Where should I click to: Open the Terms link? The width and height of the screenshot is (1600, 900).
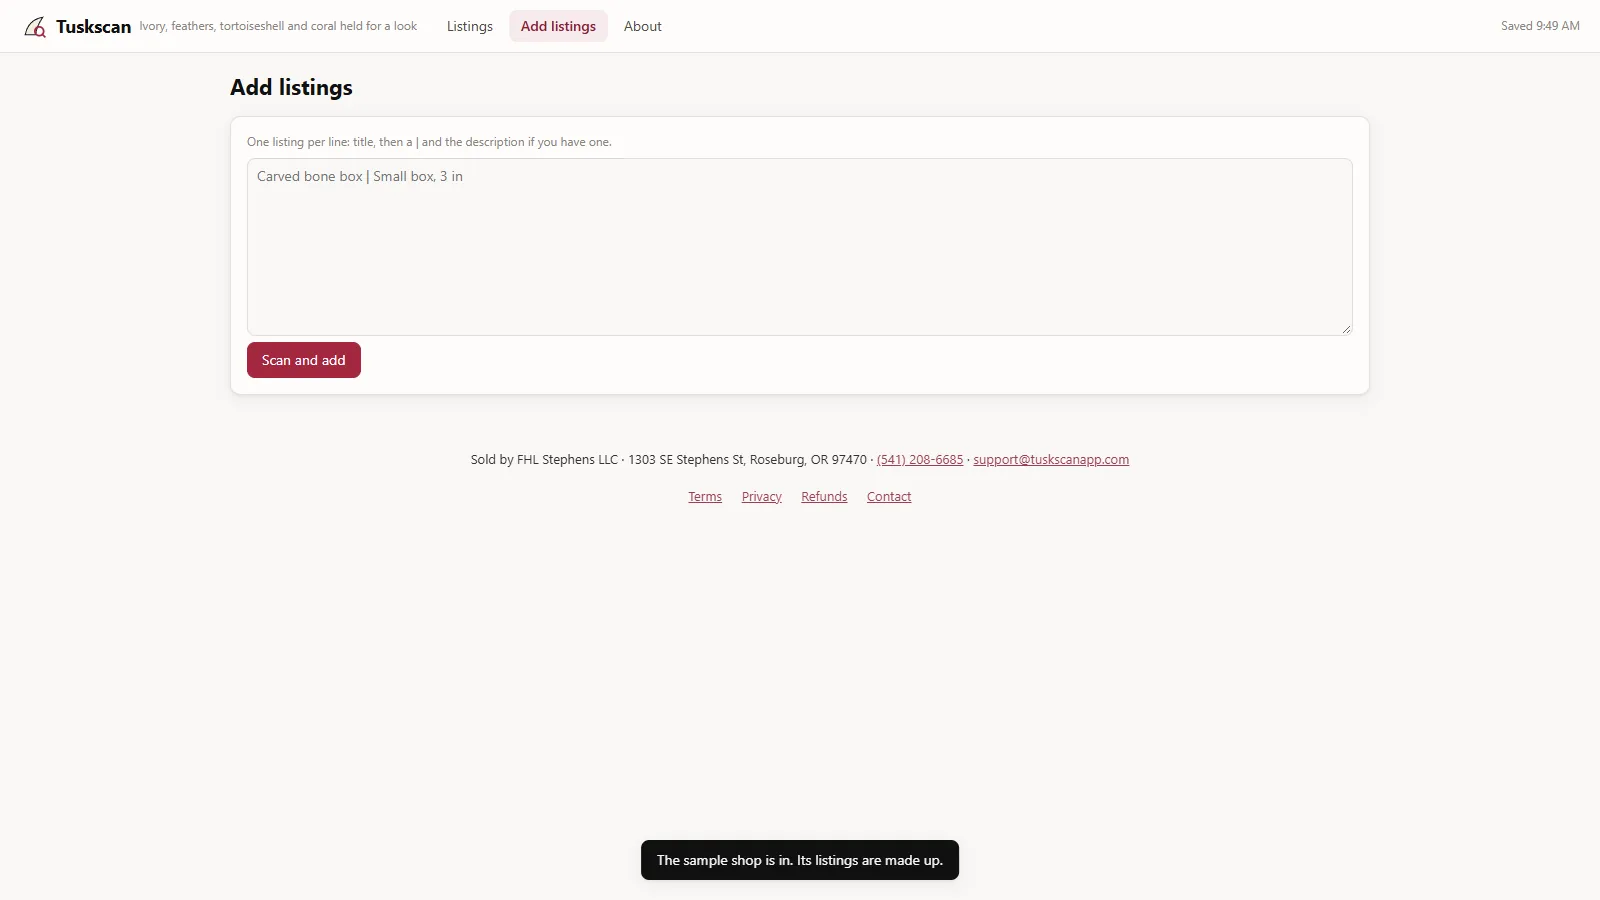[x=705, y=497]
